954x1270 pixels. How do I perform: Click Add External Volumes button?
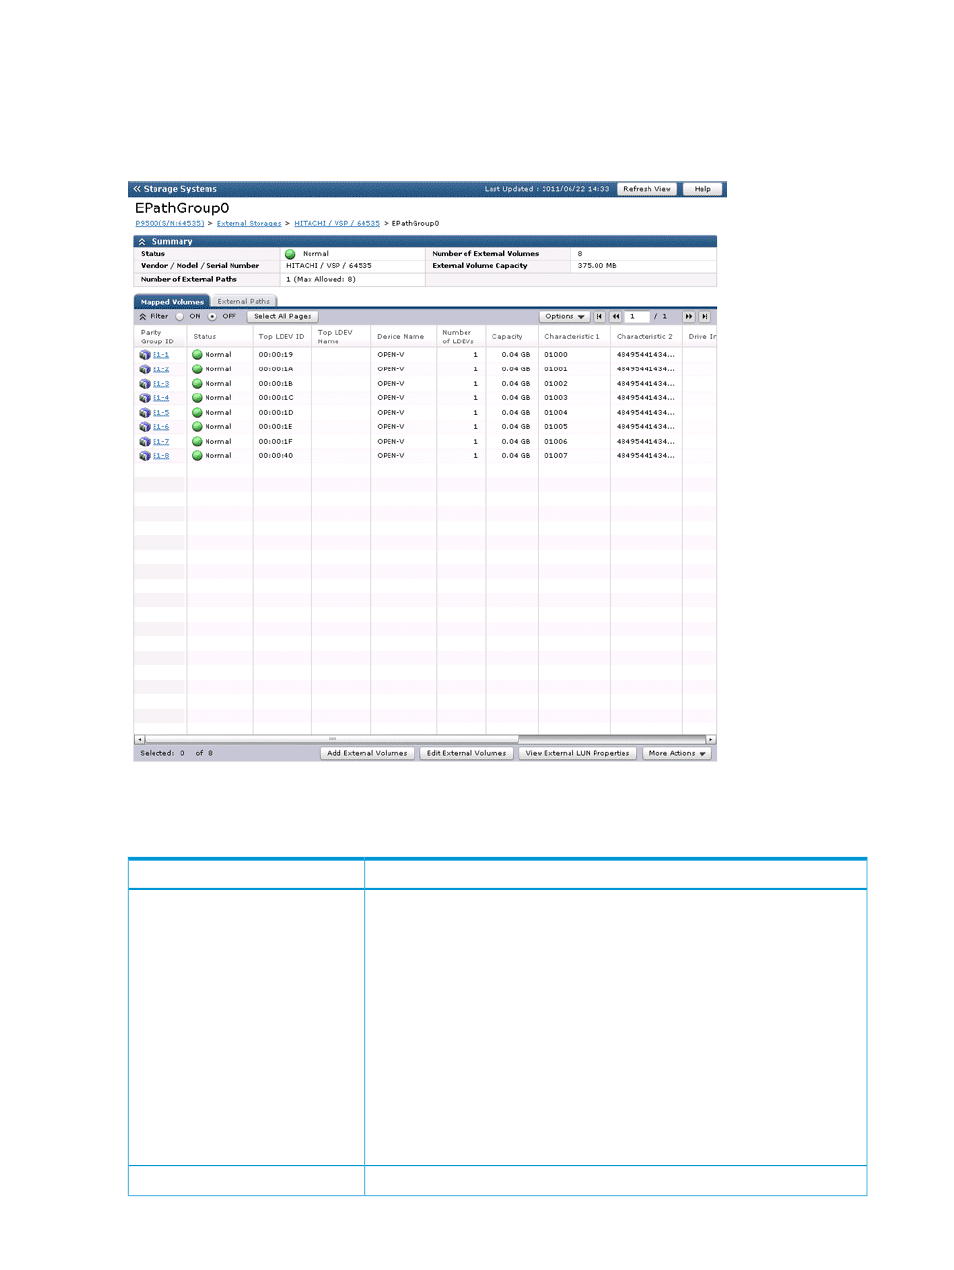click(x=367, y=754)
